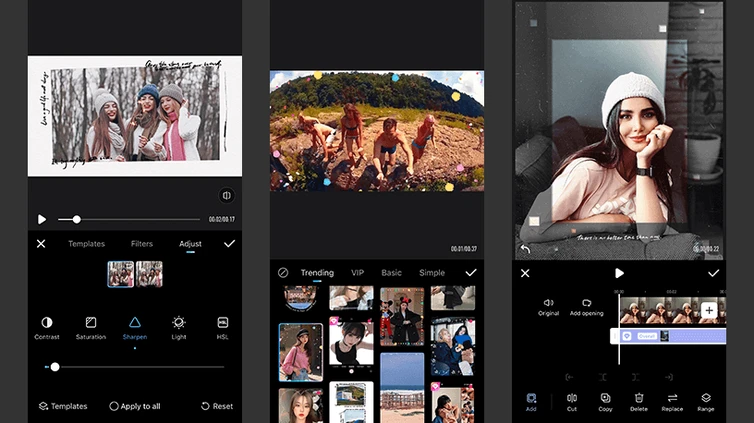The image size is (754, 423).
Task: Open the HSL adjustment tool
Action: 223,328
